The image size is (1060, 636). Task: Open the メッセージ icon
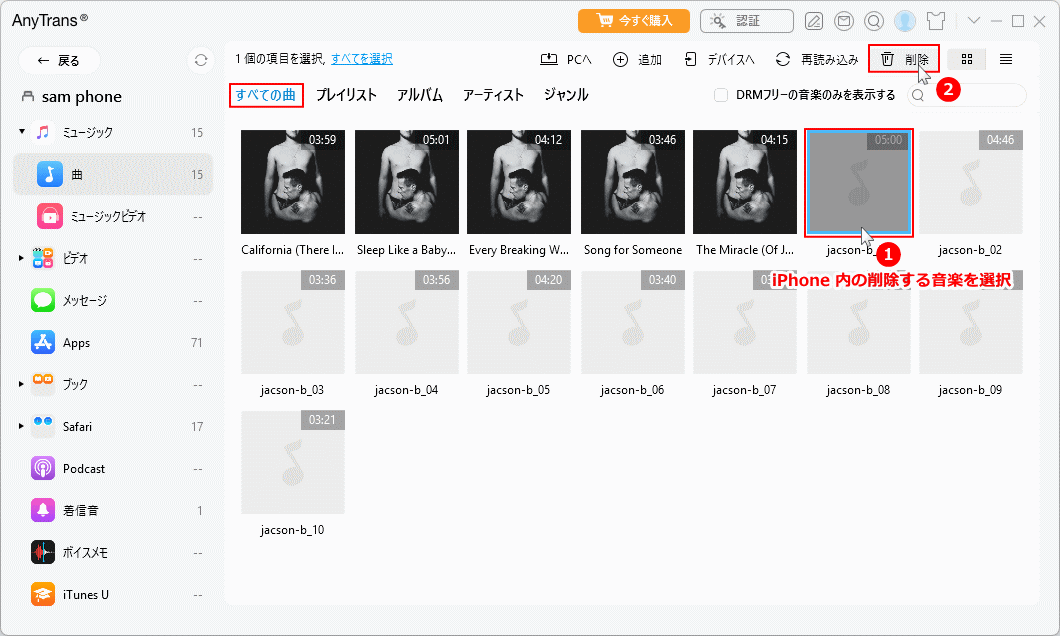pyautogui.click(x=43, y=300)
